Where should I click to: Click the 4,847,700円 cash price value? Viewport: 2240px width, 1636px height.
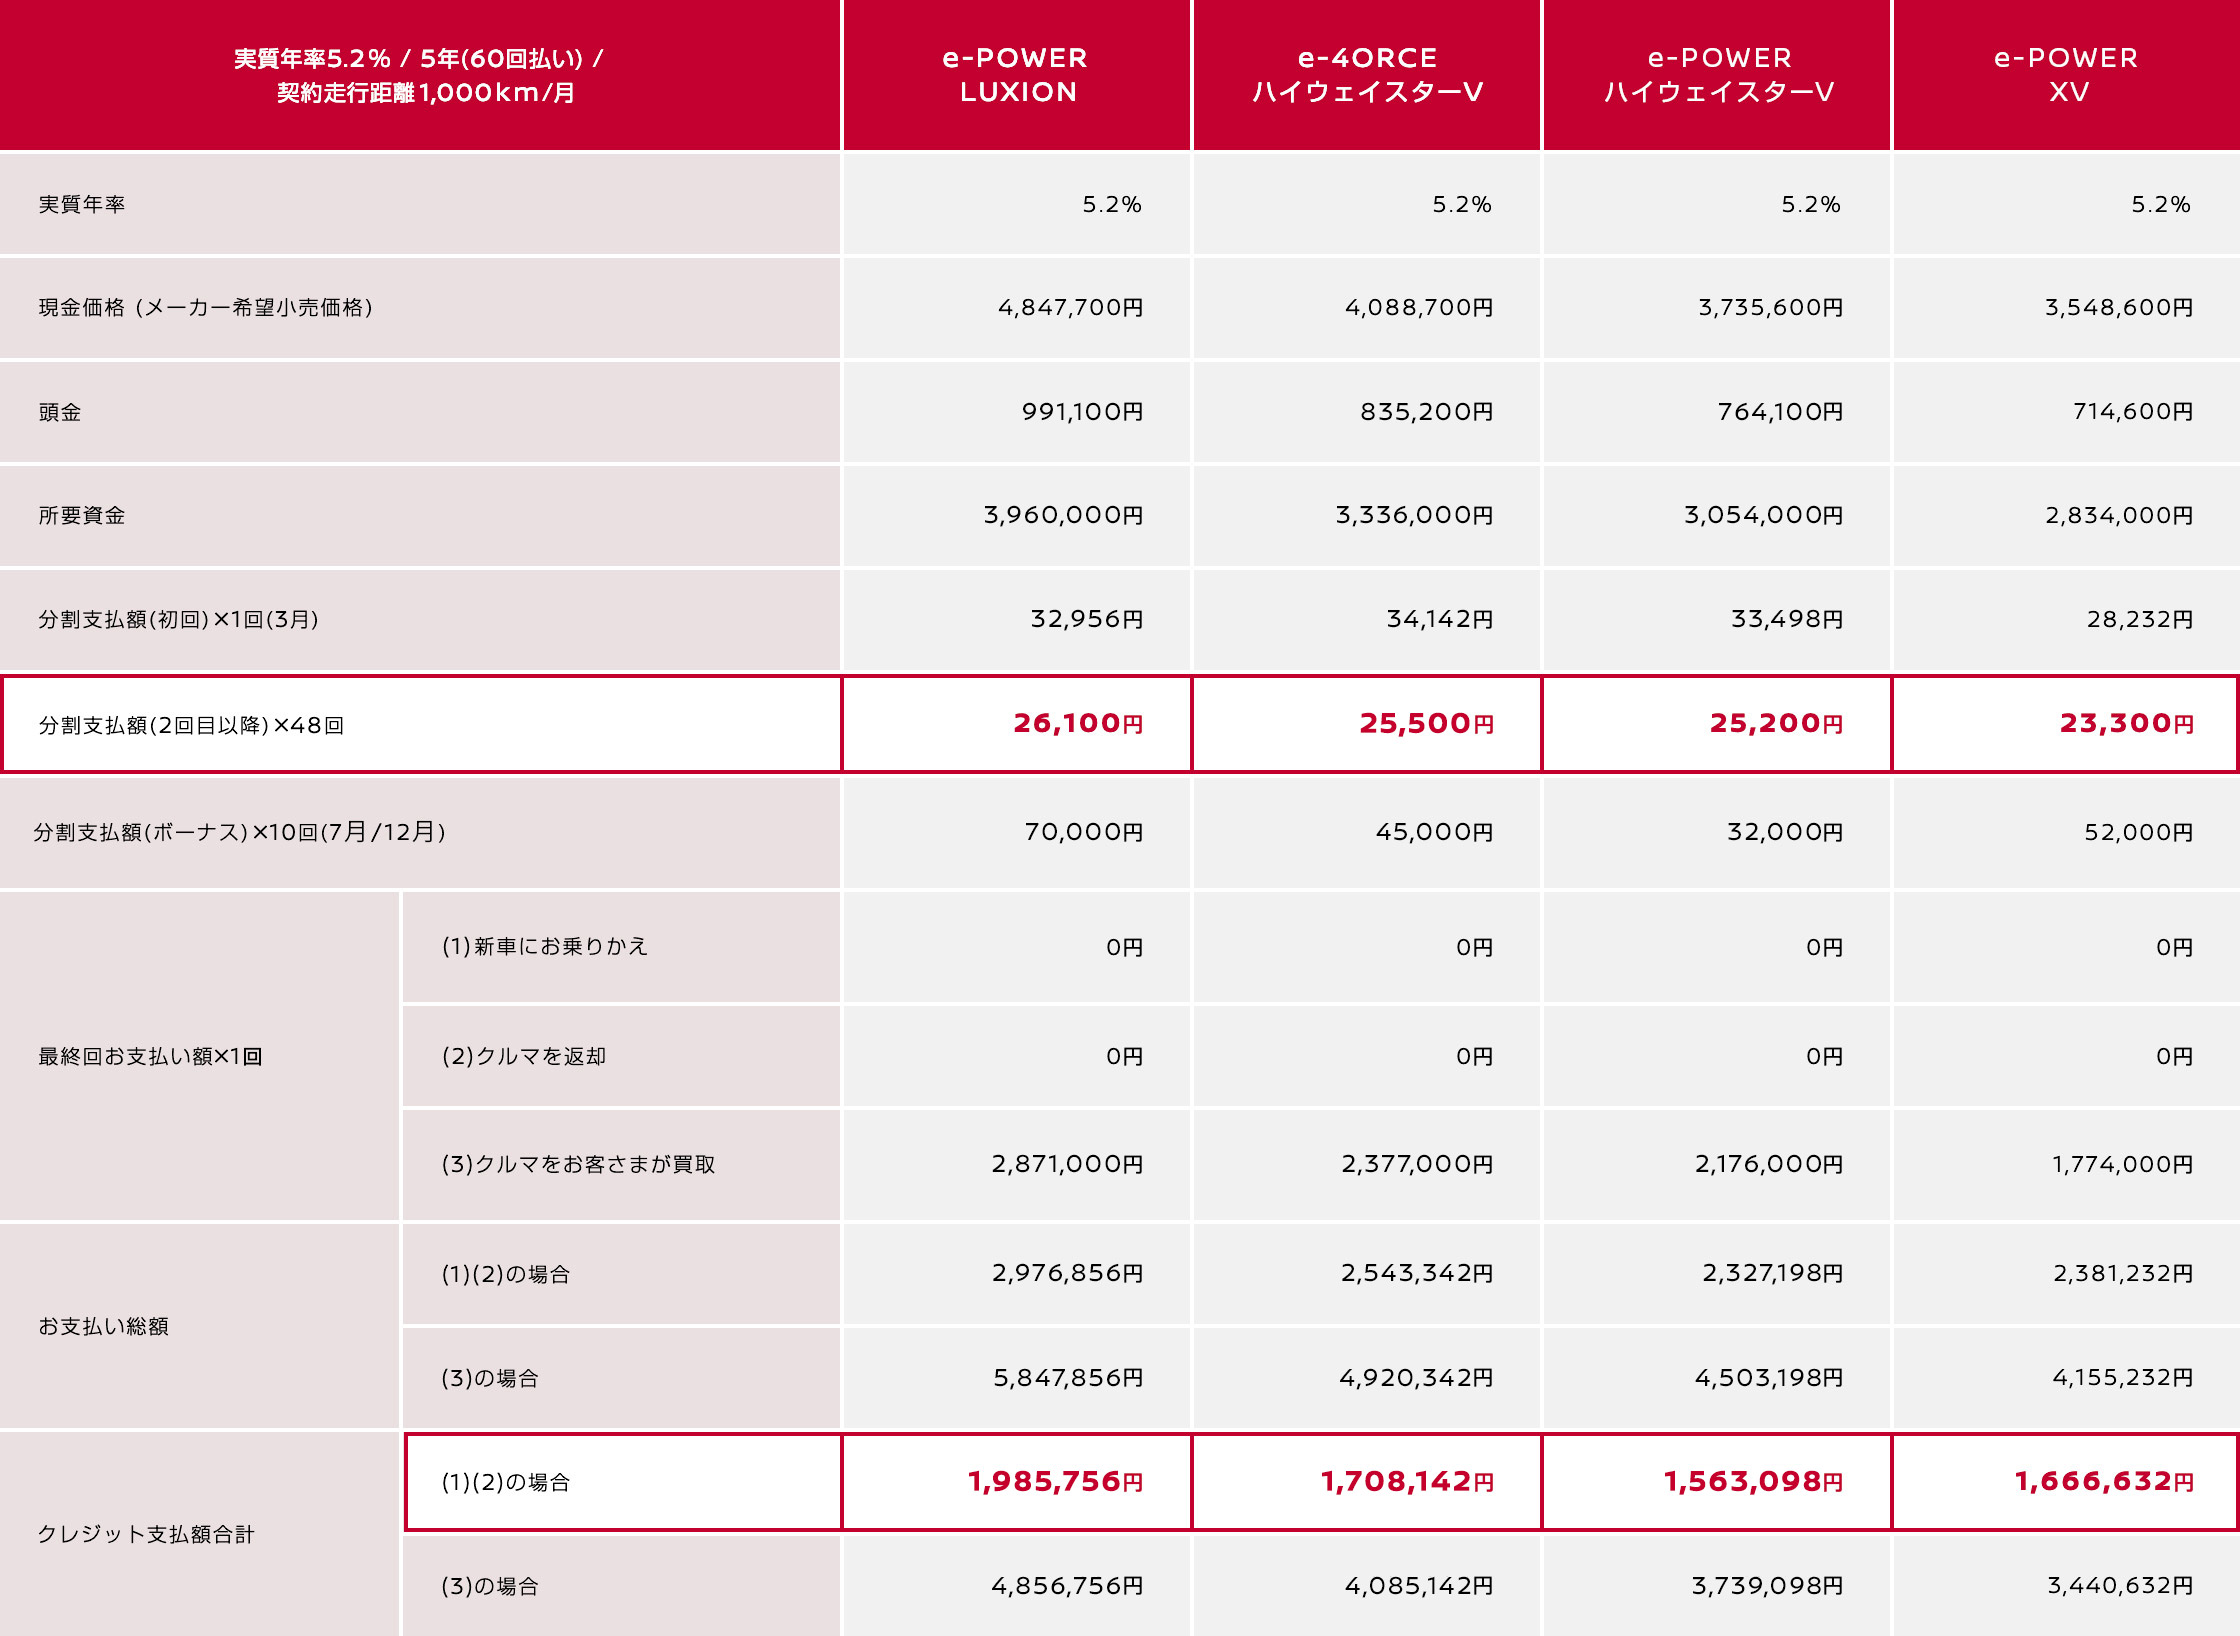coord(1070,308)
